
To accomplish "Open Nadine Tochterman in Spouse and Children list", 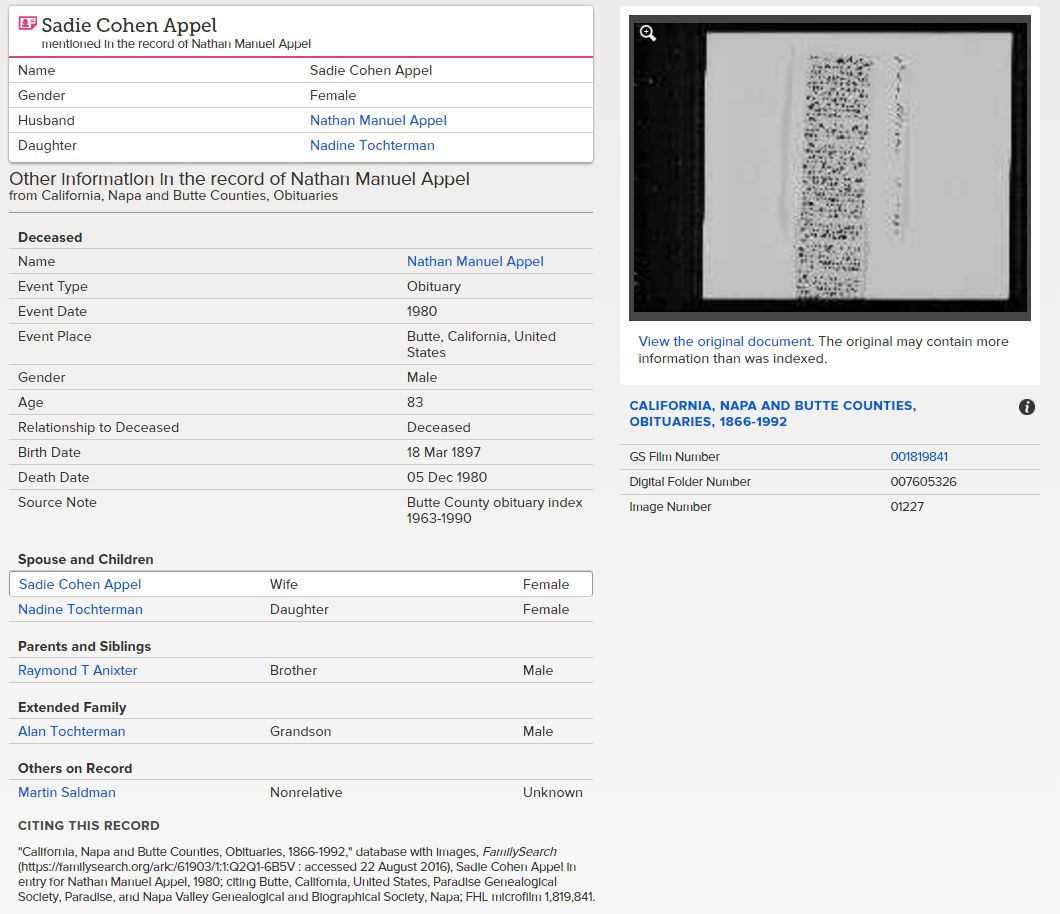I will coord(80,610).
